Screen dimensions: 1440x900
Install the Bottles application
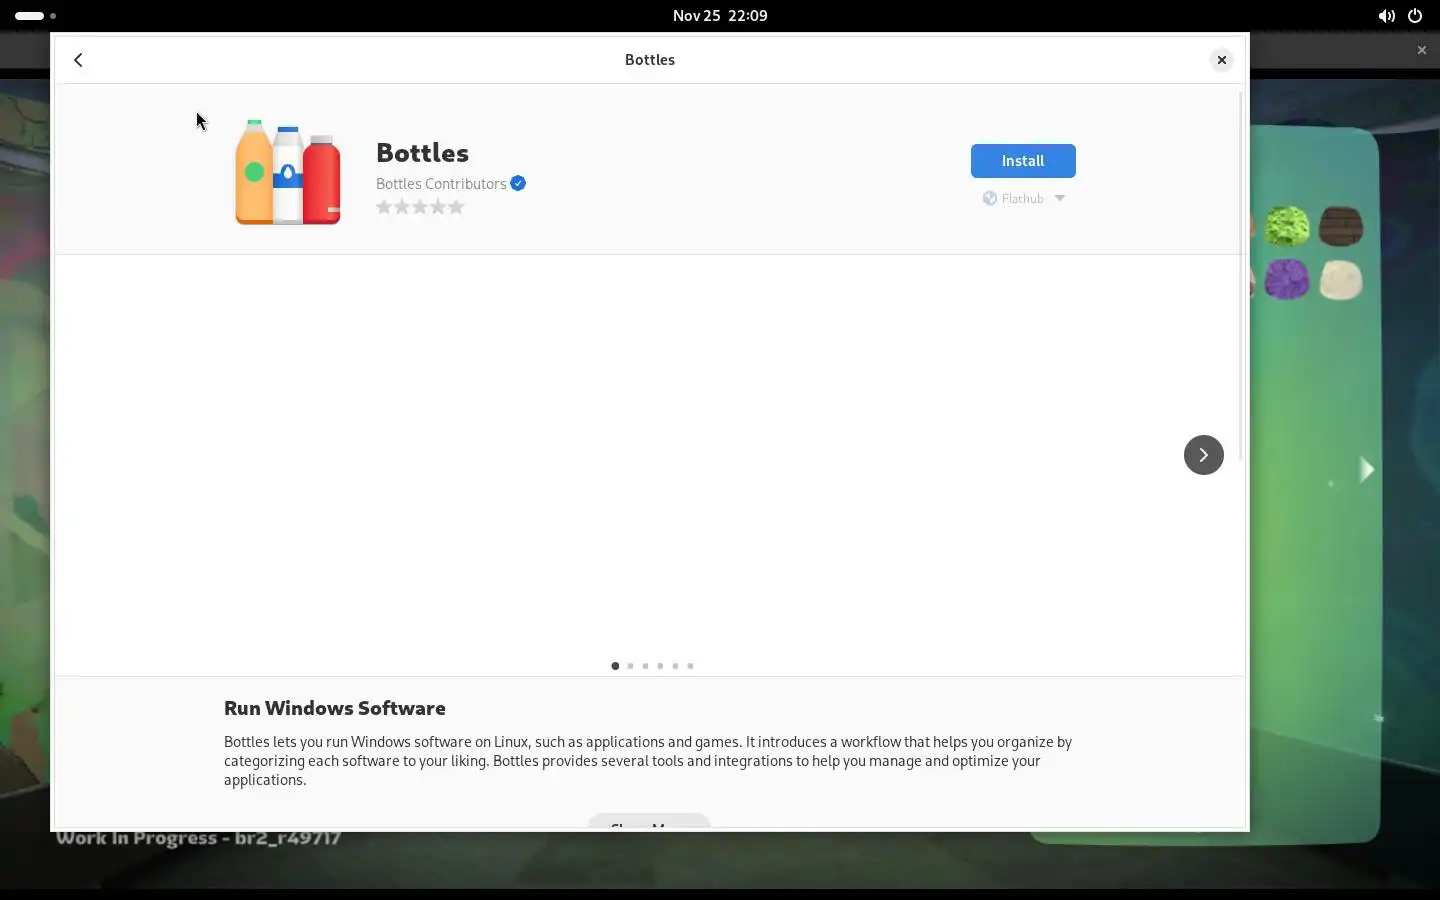(x=1023, y=161)
